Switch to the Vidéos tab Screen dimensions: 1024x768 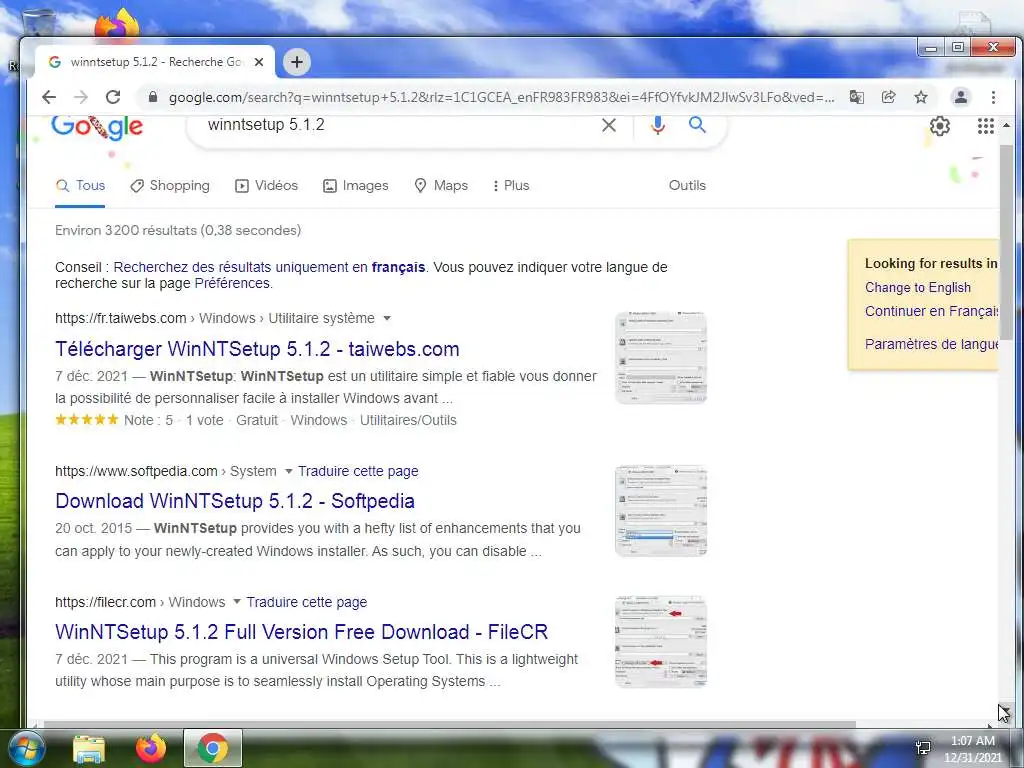click(266, 185)
